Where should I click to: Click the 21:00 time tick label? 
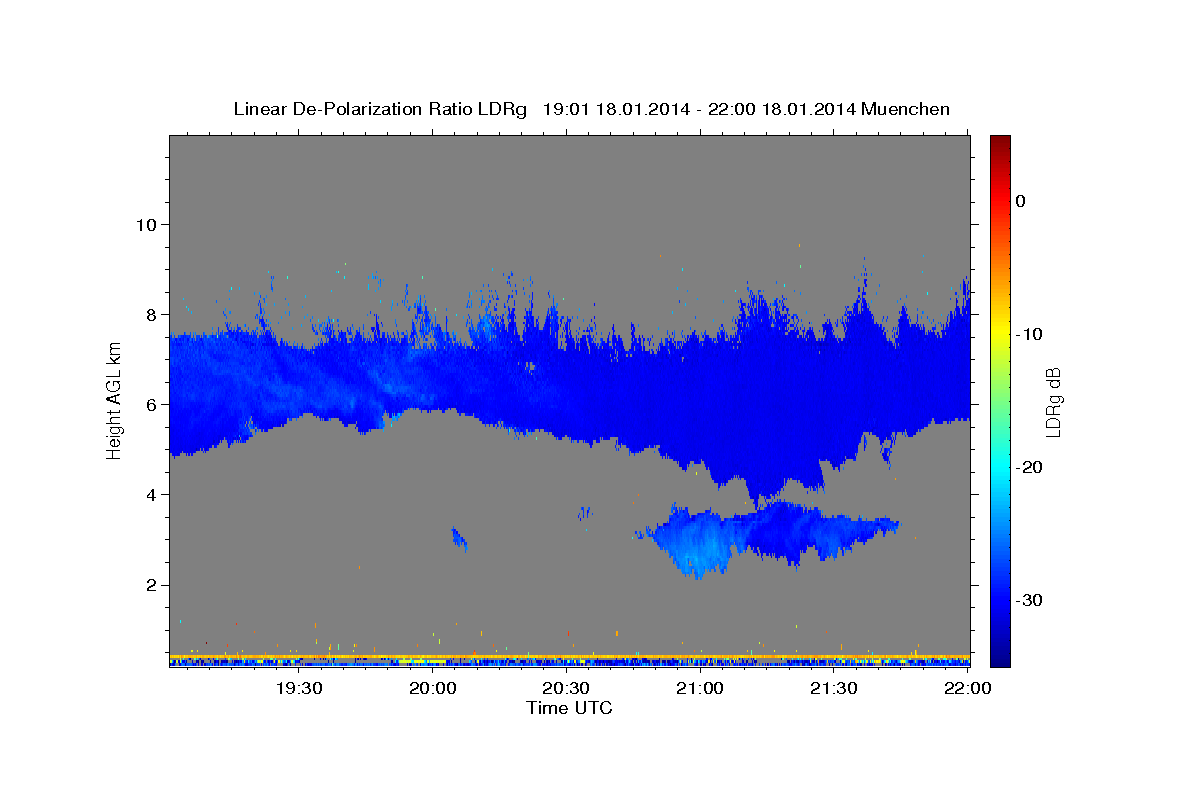[700, 688]
